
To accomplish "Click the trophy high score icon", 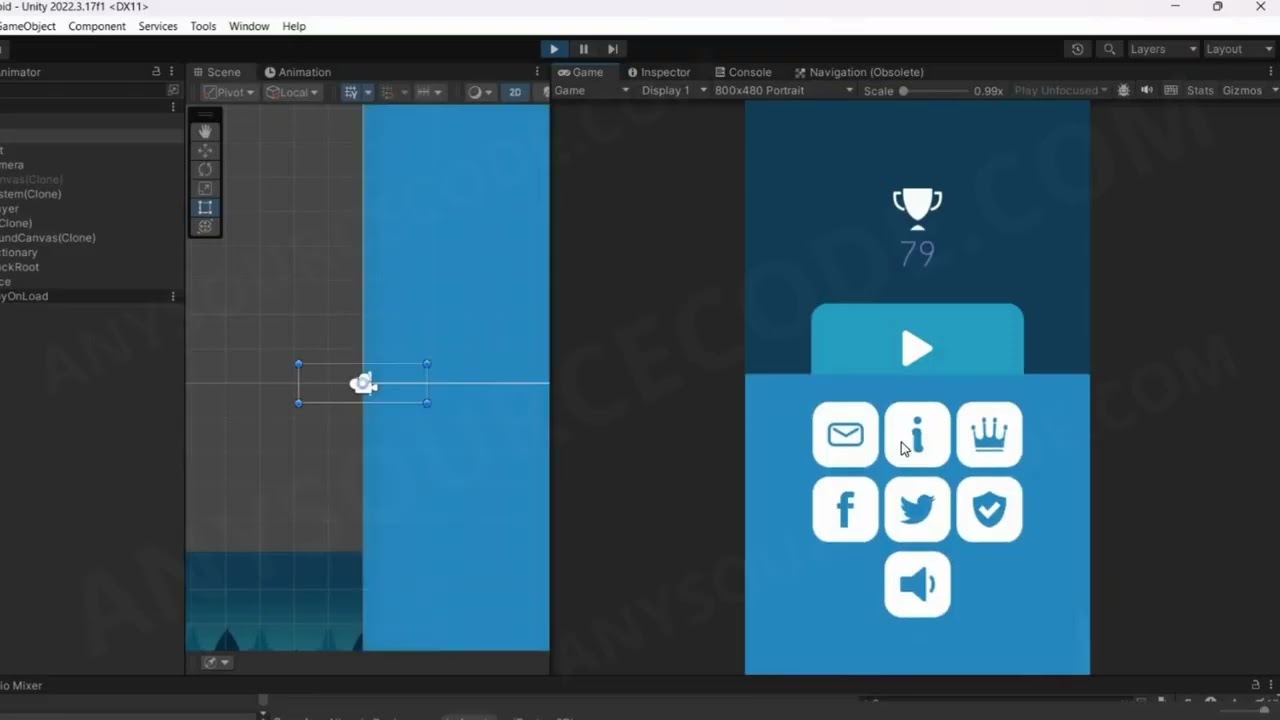I will (x=917, y=209).
